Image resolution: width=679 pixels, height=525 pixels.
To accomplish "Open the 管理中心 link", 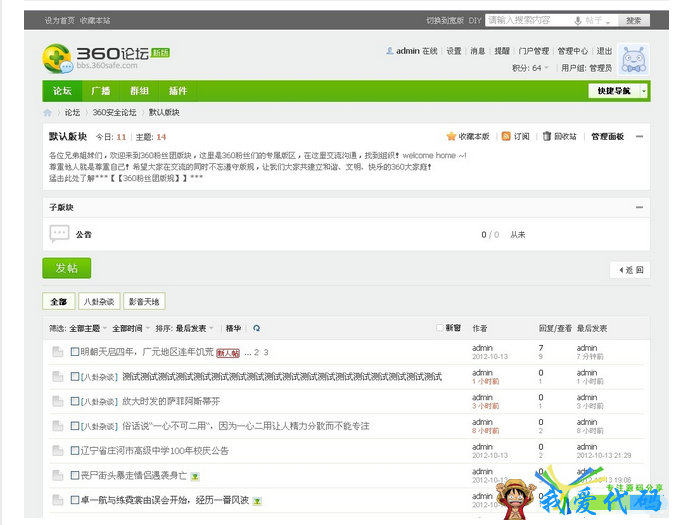I will [x=572, y=51].
